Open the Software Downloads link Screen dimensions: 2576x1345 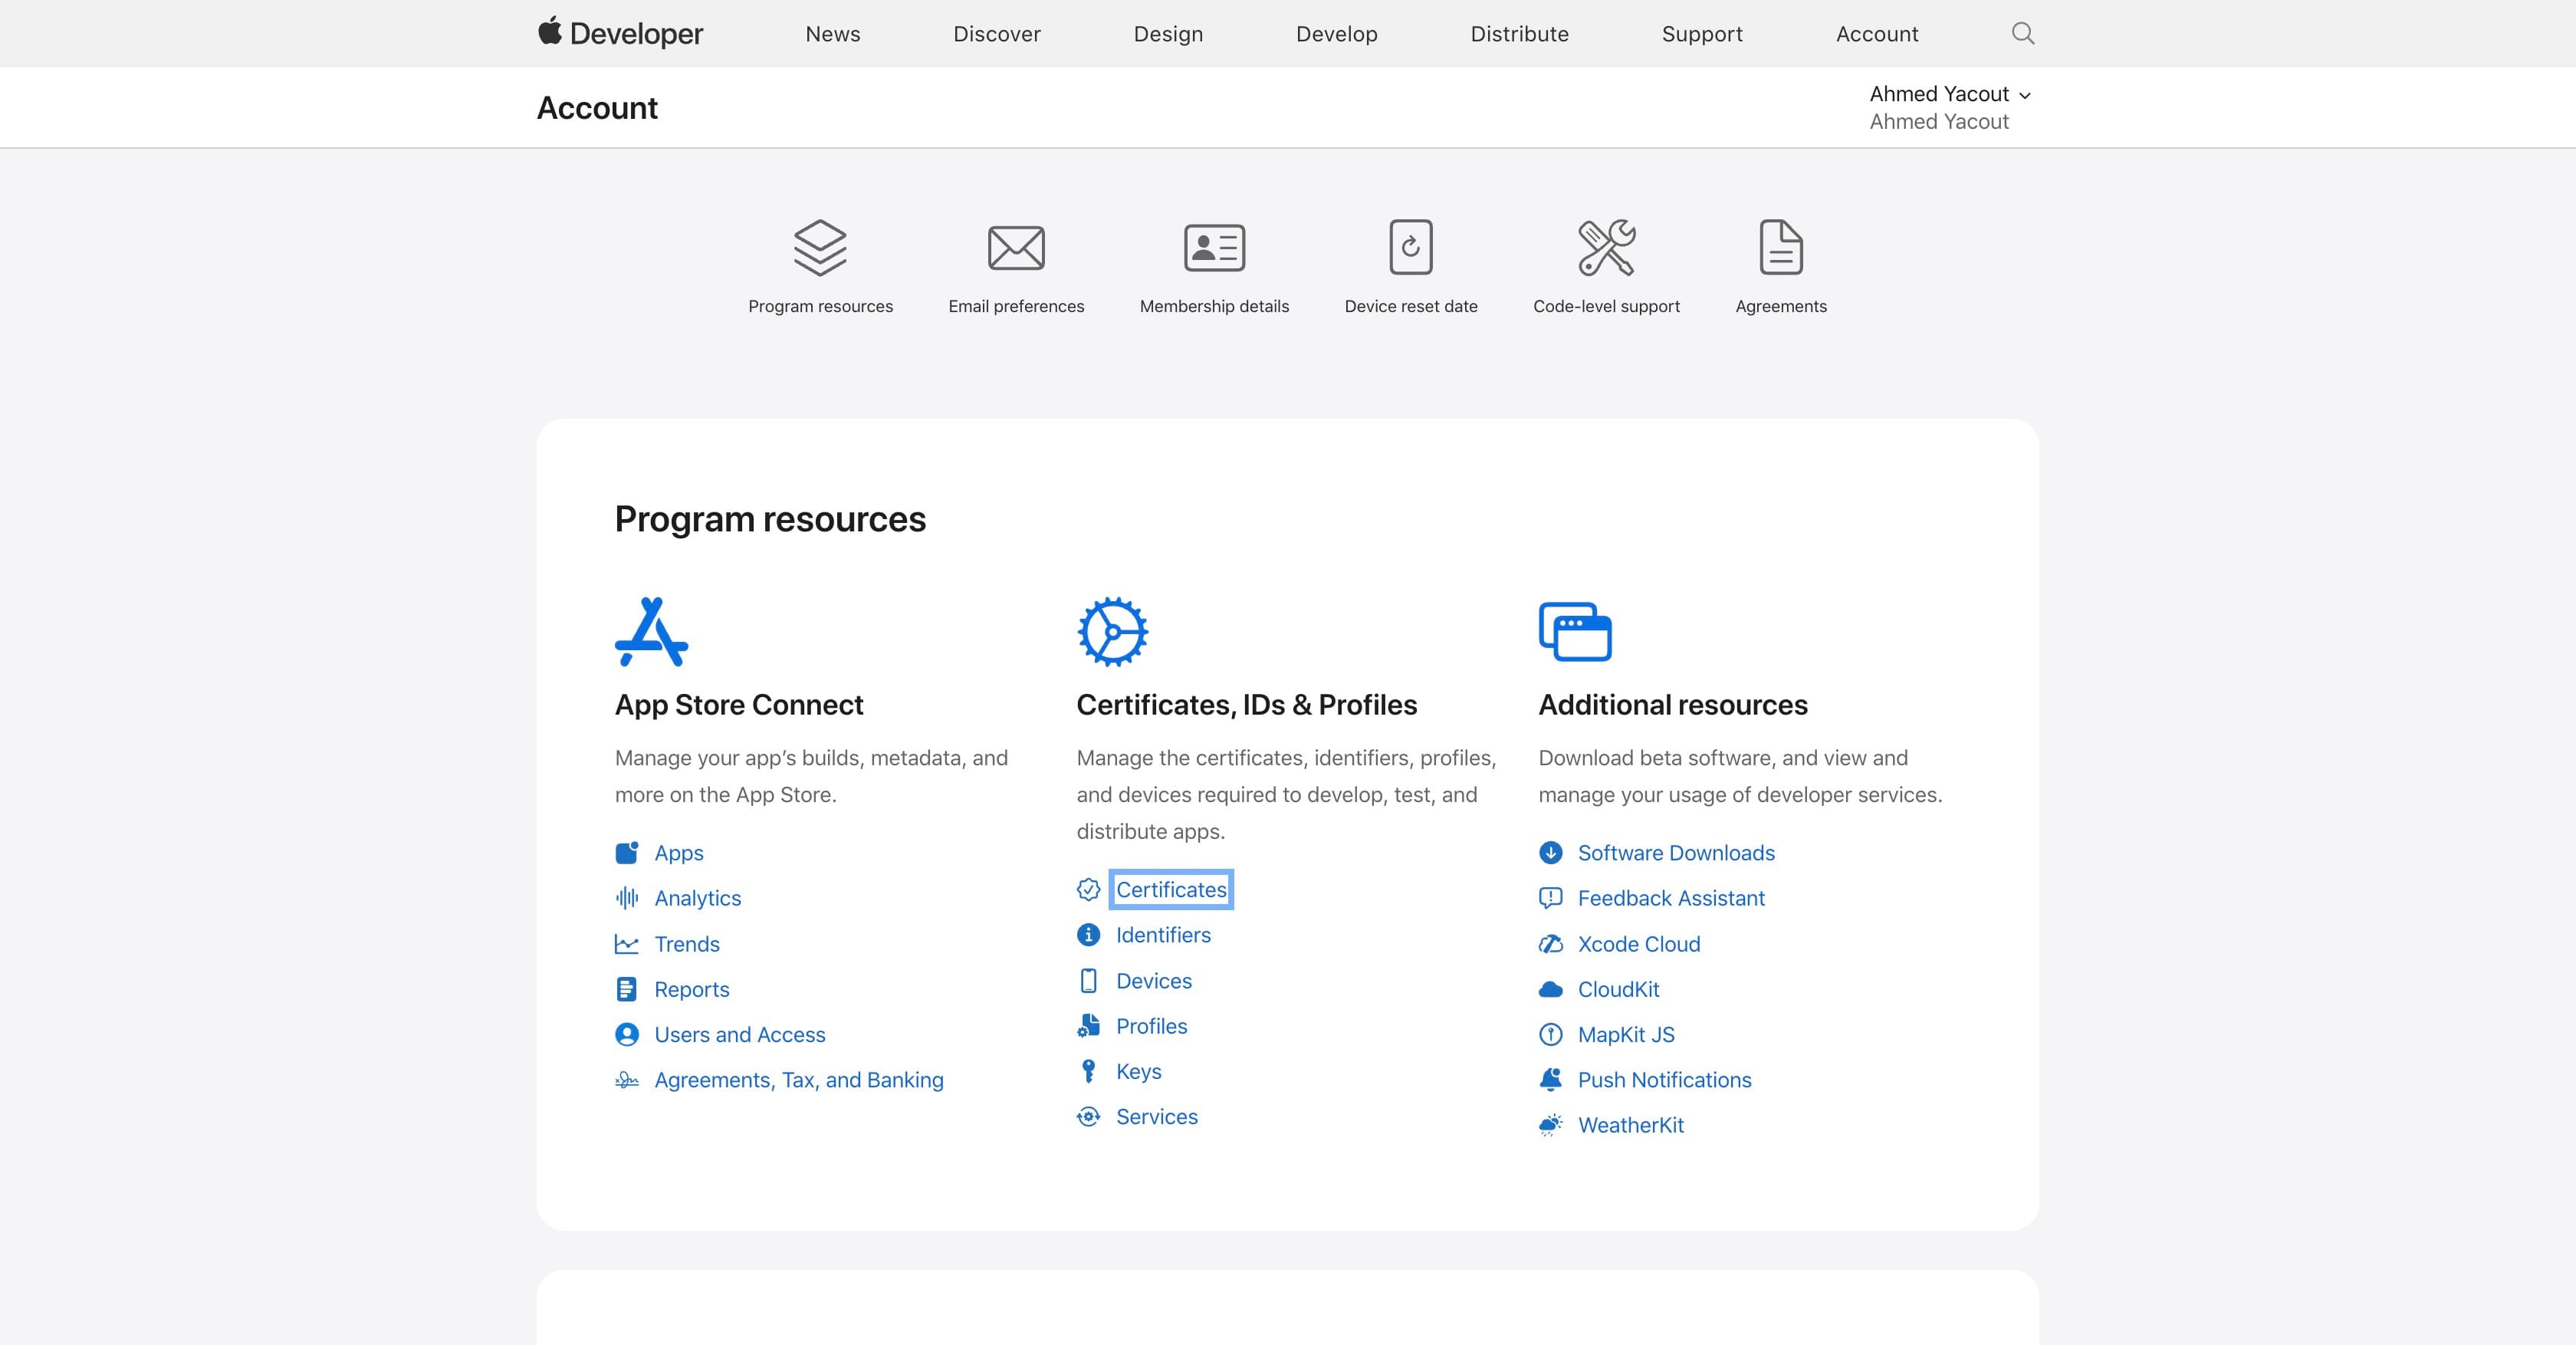pos(1676,853)
